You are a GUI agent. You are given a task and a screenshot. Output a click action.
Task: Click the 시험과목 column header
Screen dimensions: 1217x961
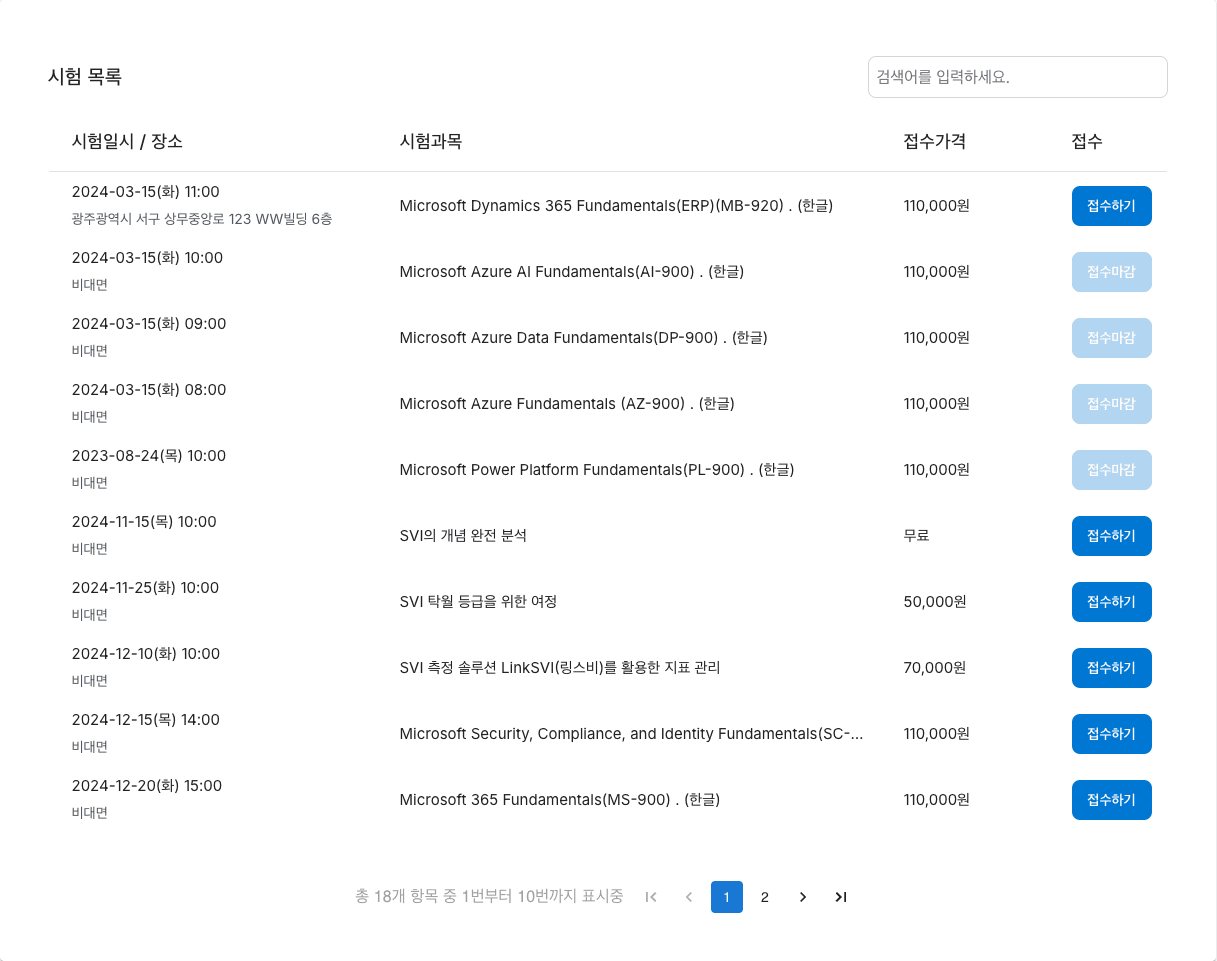430,141
